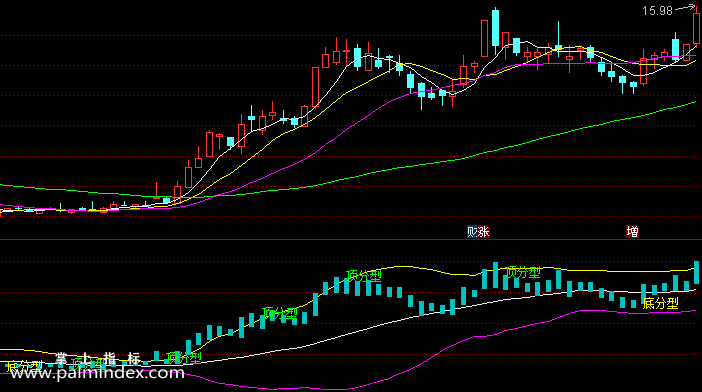Open the red 增 event marker
This screenshot has height=392, width=702.
[x=632, y=232]
